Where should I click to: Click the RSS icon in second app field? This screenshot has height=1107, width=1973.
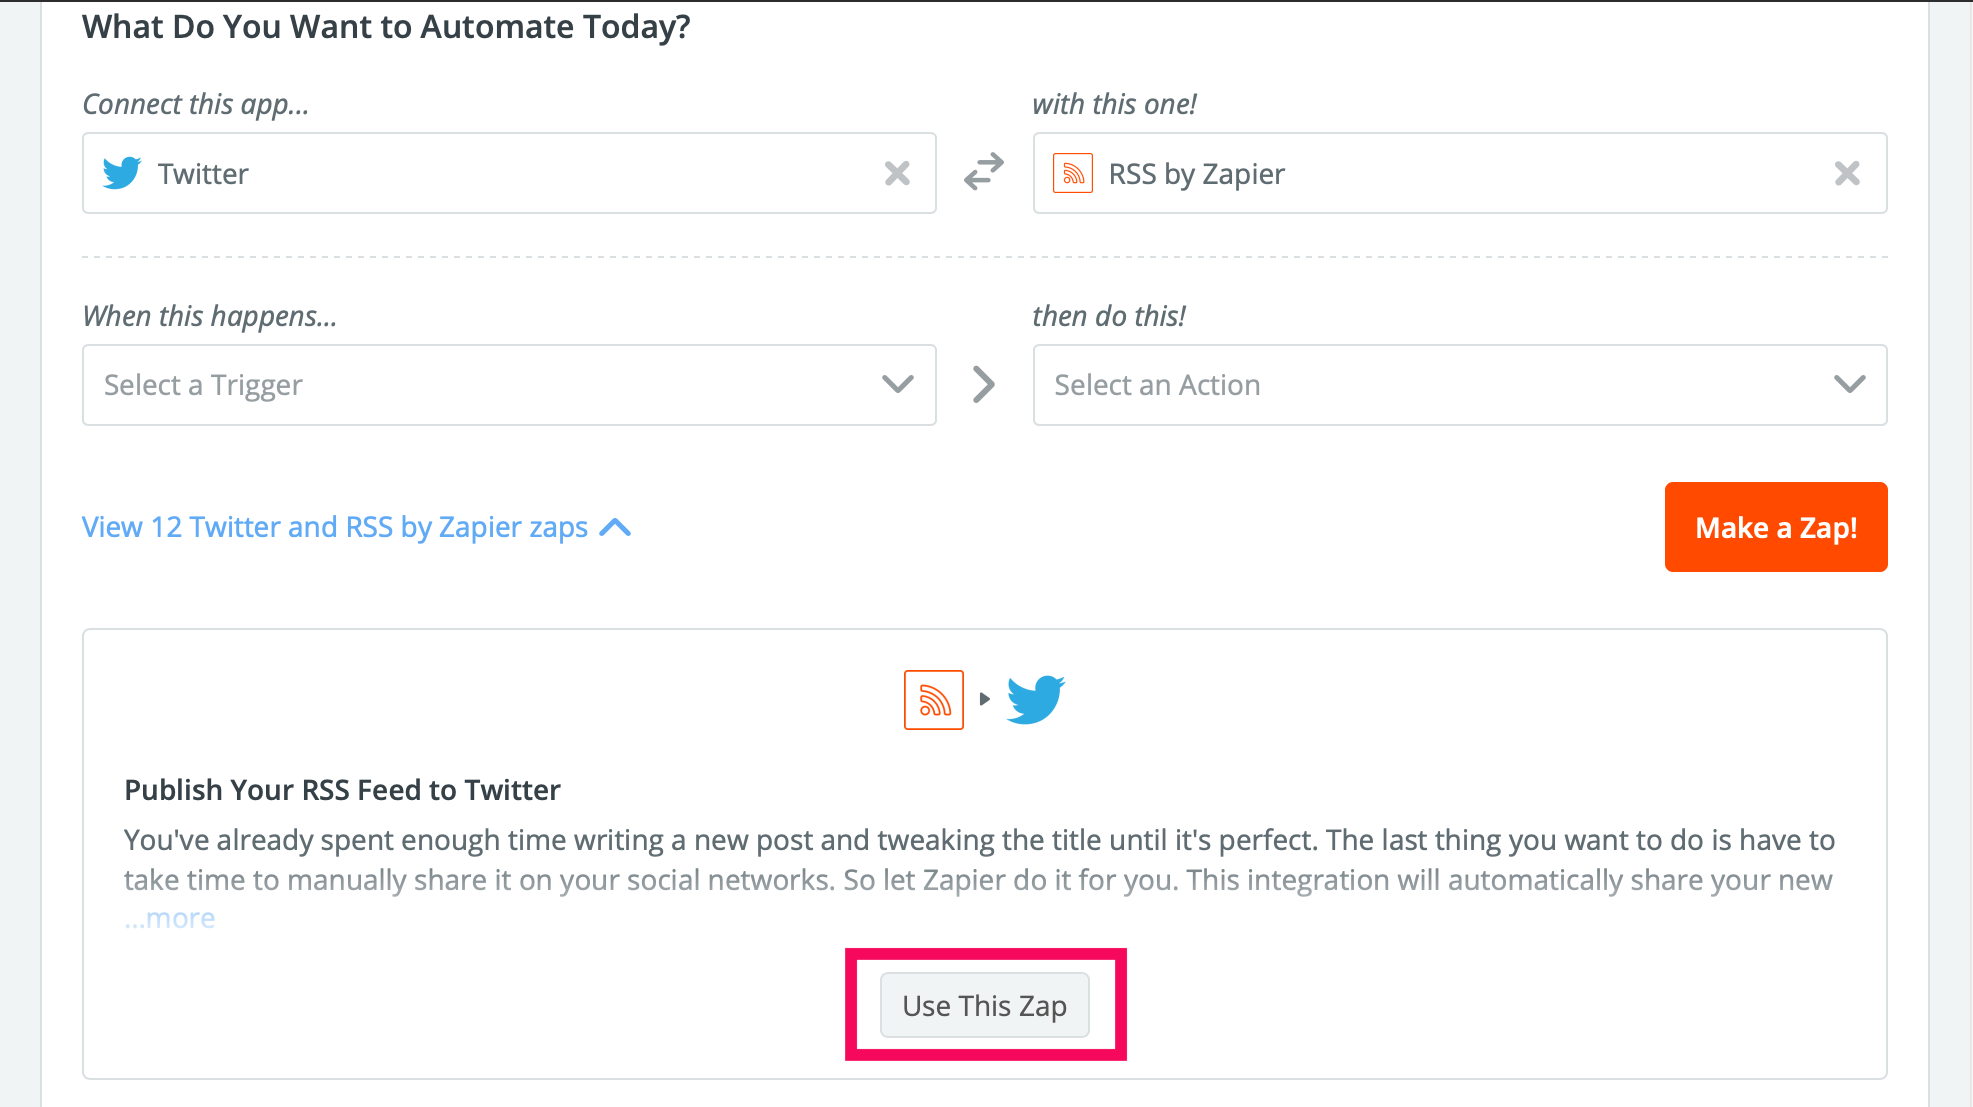1073,173
